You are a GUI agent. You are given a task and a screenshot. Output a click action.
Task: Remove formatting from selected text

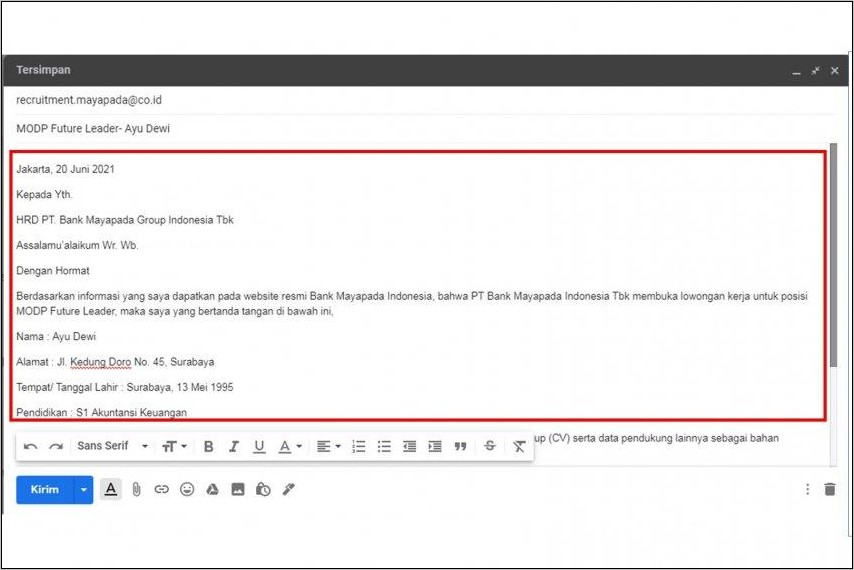point(519,446)
